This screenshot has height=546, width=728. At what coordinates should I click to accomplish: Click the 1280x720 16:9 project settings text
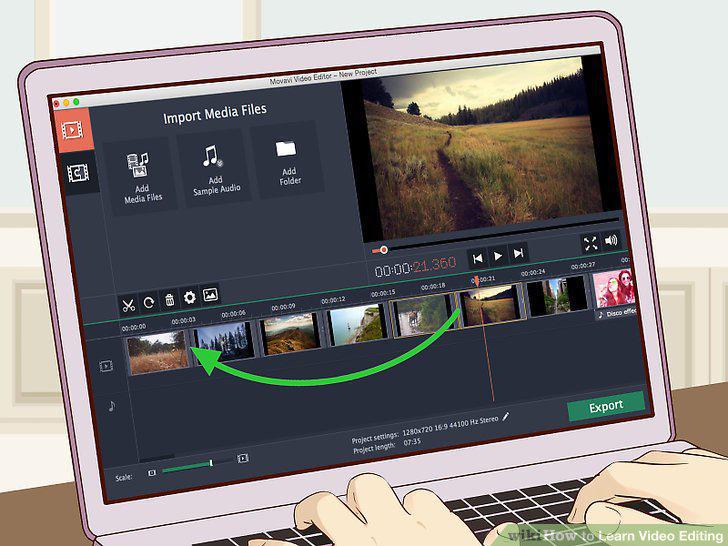coord(449,427)
